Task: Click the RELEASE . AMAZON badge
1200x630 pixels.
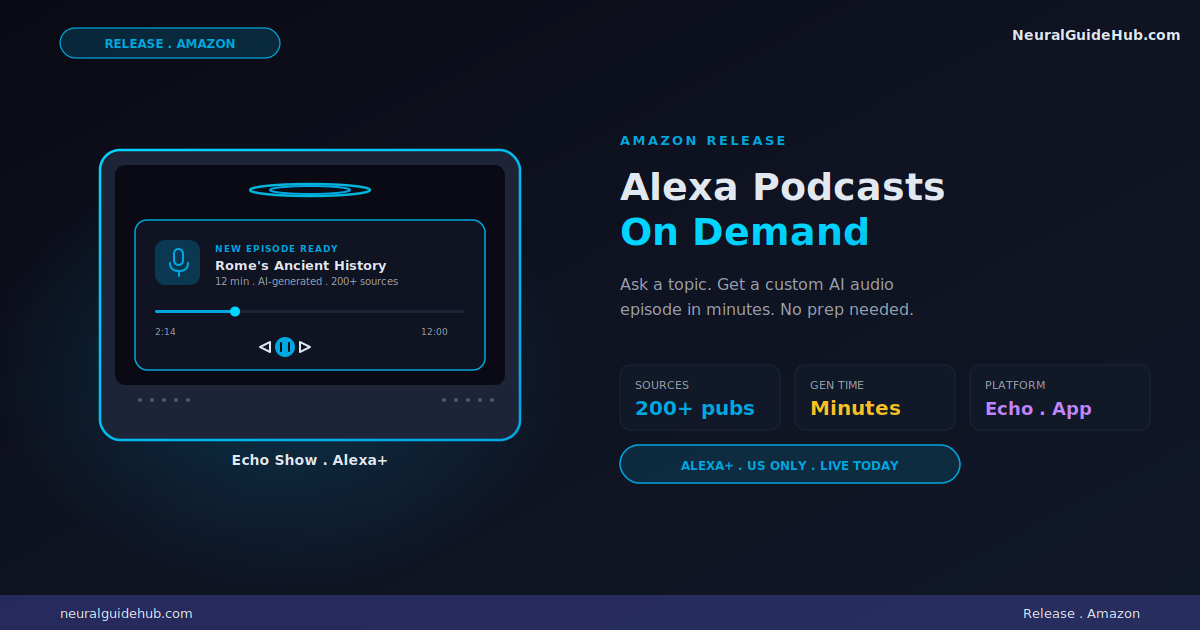Action: pyautogui.click(x=170, y=43)
